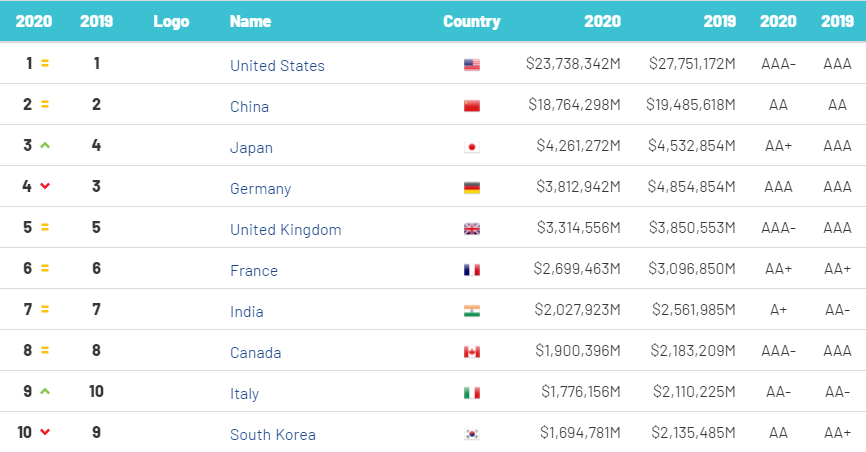
Task: Click the France flag icon
Action: (x=472, y=270)
